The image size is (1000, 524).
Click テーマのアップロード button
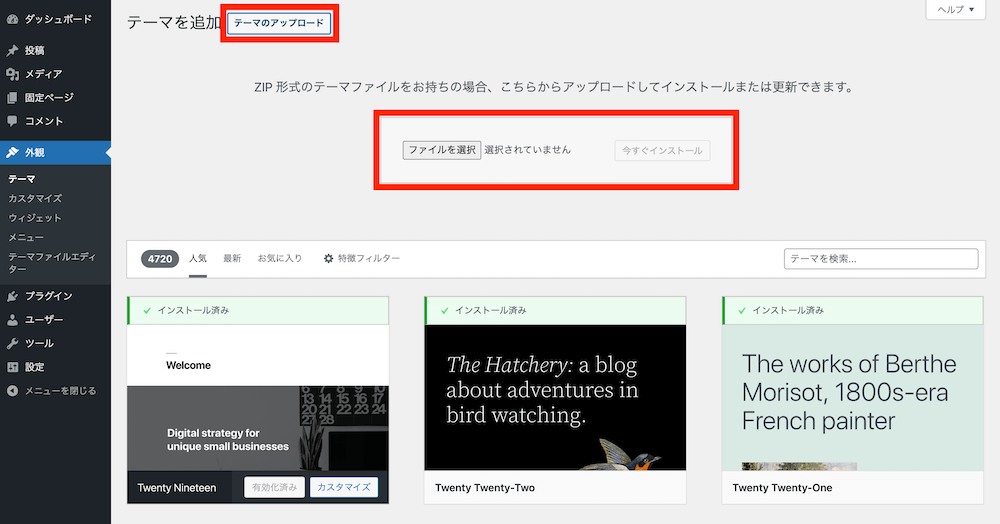point(279,23)
